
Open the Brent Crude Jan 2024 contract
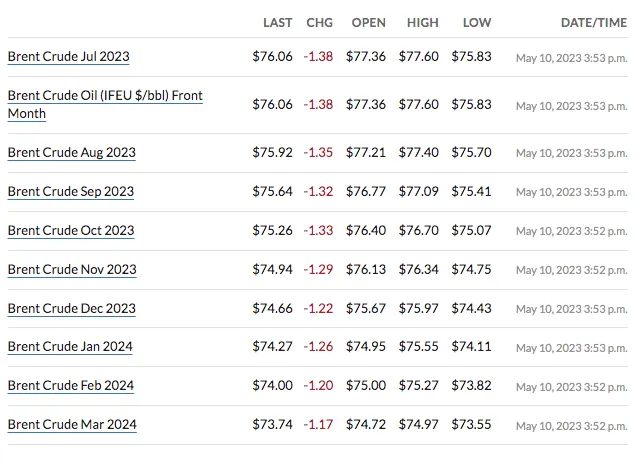pyautogui.click(x=70, y=347)
